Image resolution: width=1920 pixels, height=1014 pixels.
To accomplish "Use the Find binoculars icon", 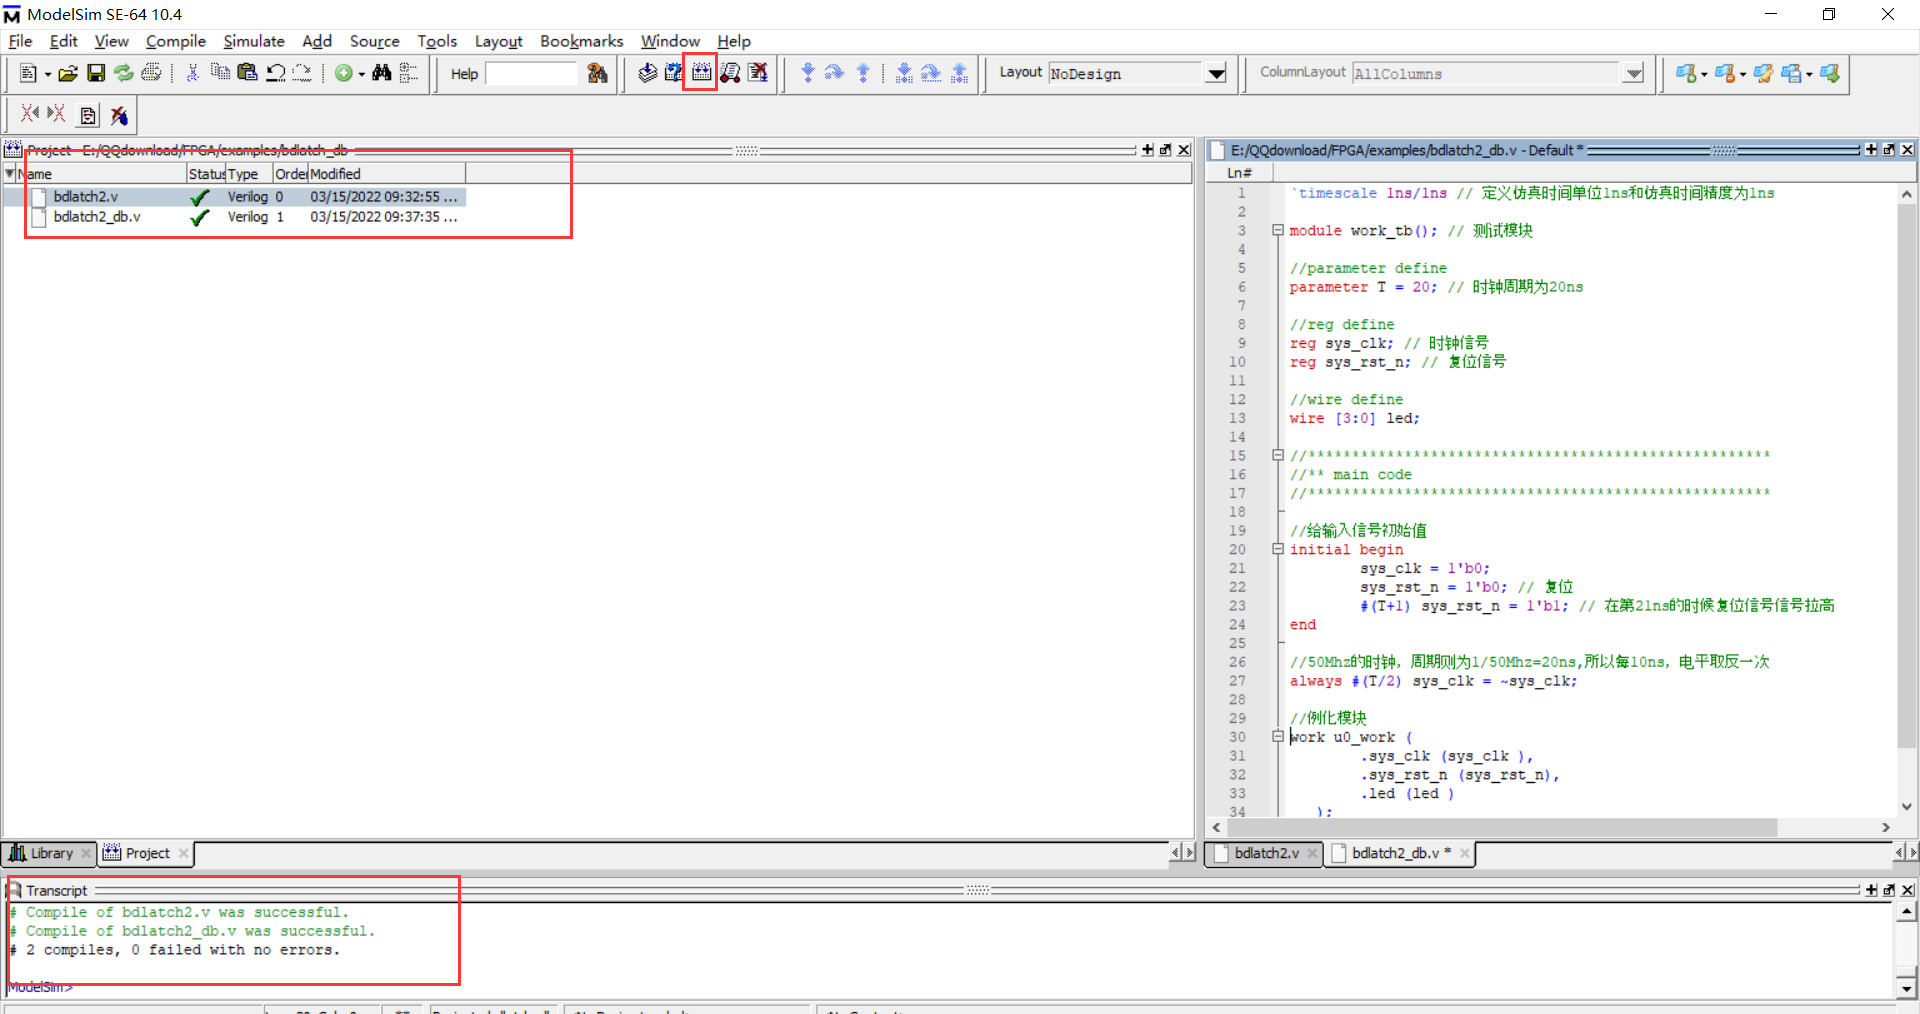I will 381,73.
